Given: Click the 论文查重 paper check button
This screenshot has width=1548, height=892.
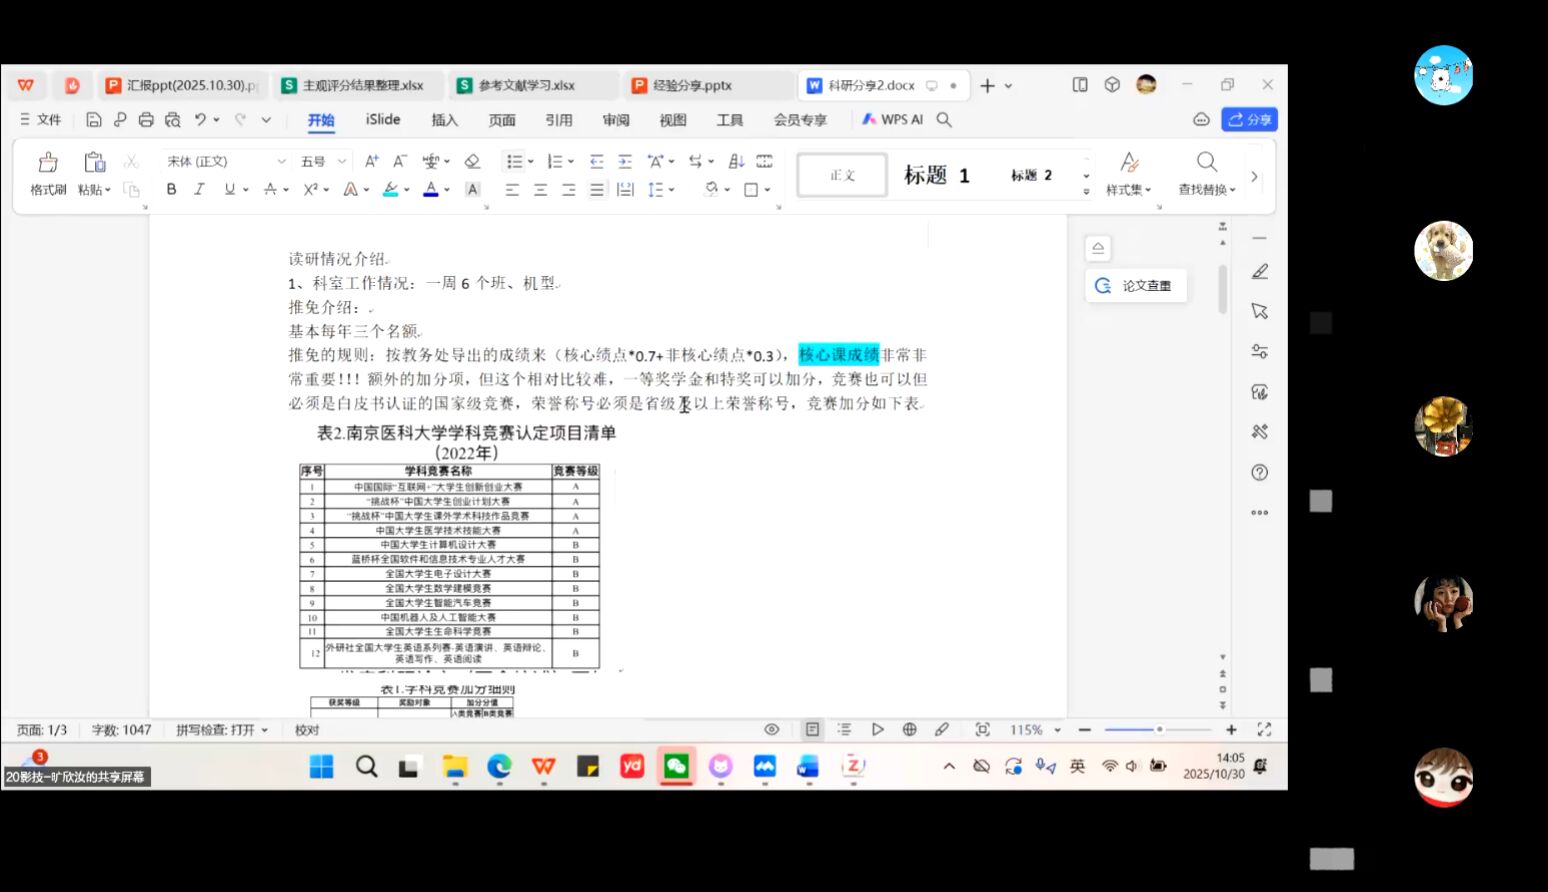Looking at the screenshot, I should coord(1135,286).
